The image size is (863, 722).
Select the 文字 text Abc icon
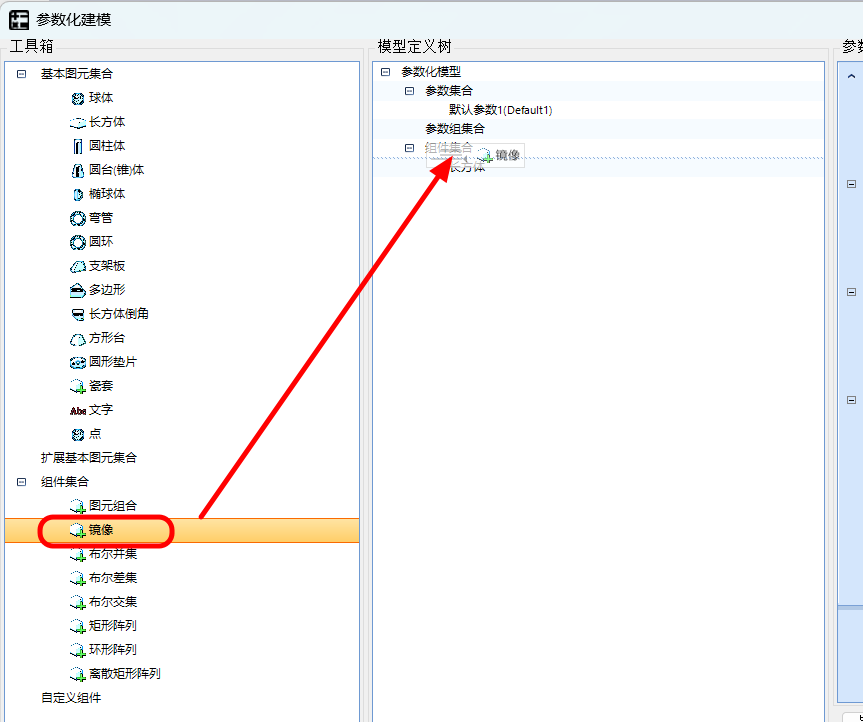78,411
